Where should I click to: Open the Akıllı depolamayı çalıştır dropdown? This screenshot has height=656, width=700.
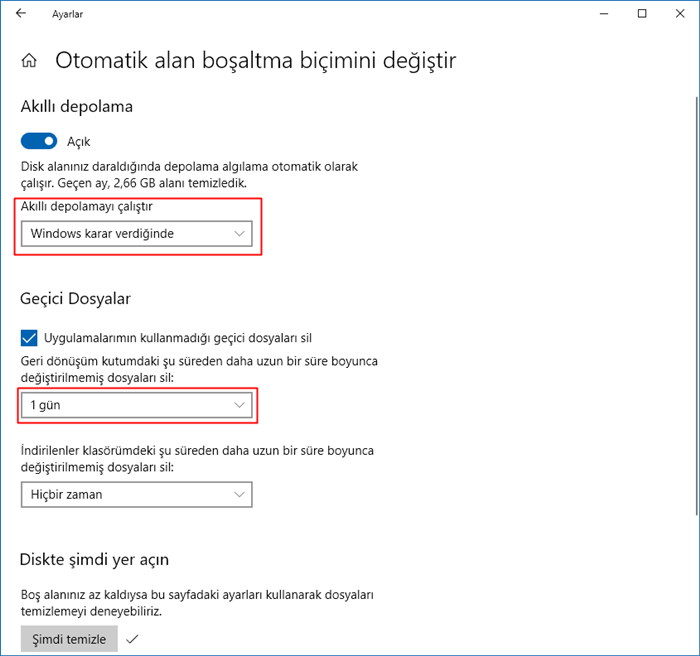[x=137, y=234]
